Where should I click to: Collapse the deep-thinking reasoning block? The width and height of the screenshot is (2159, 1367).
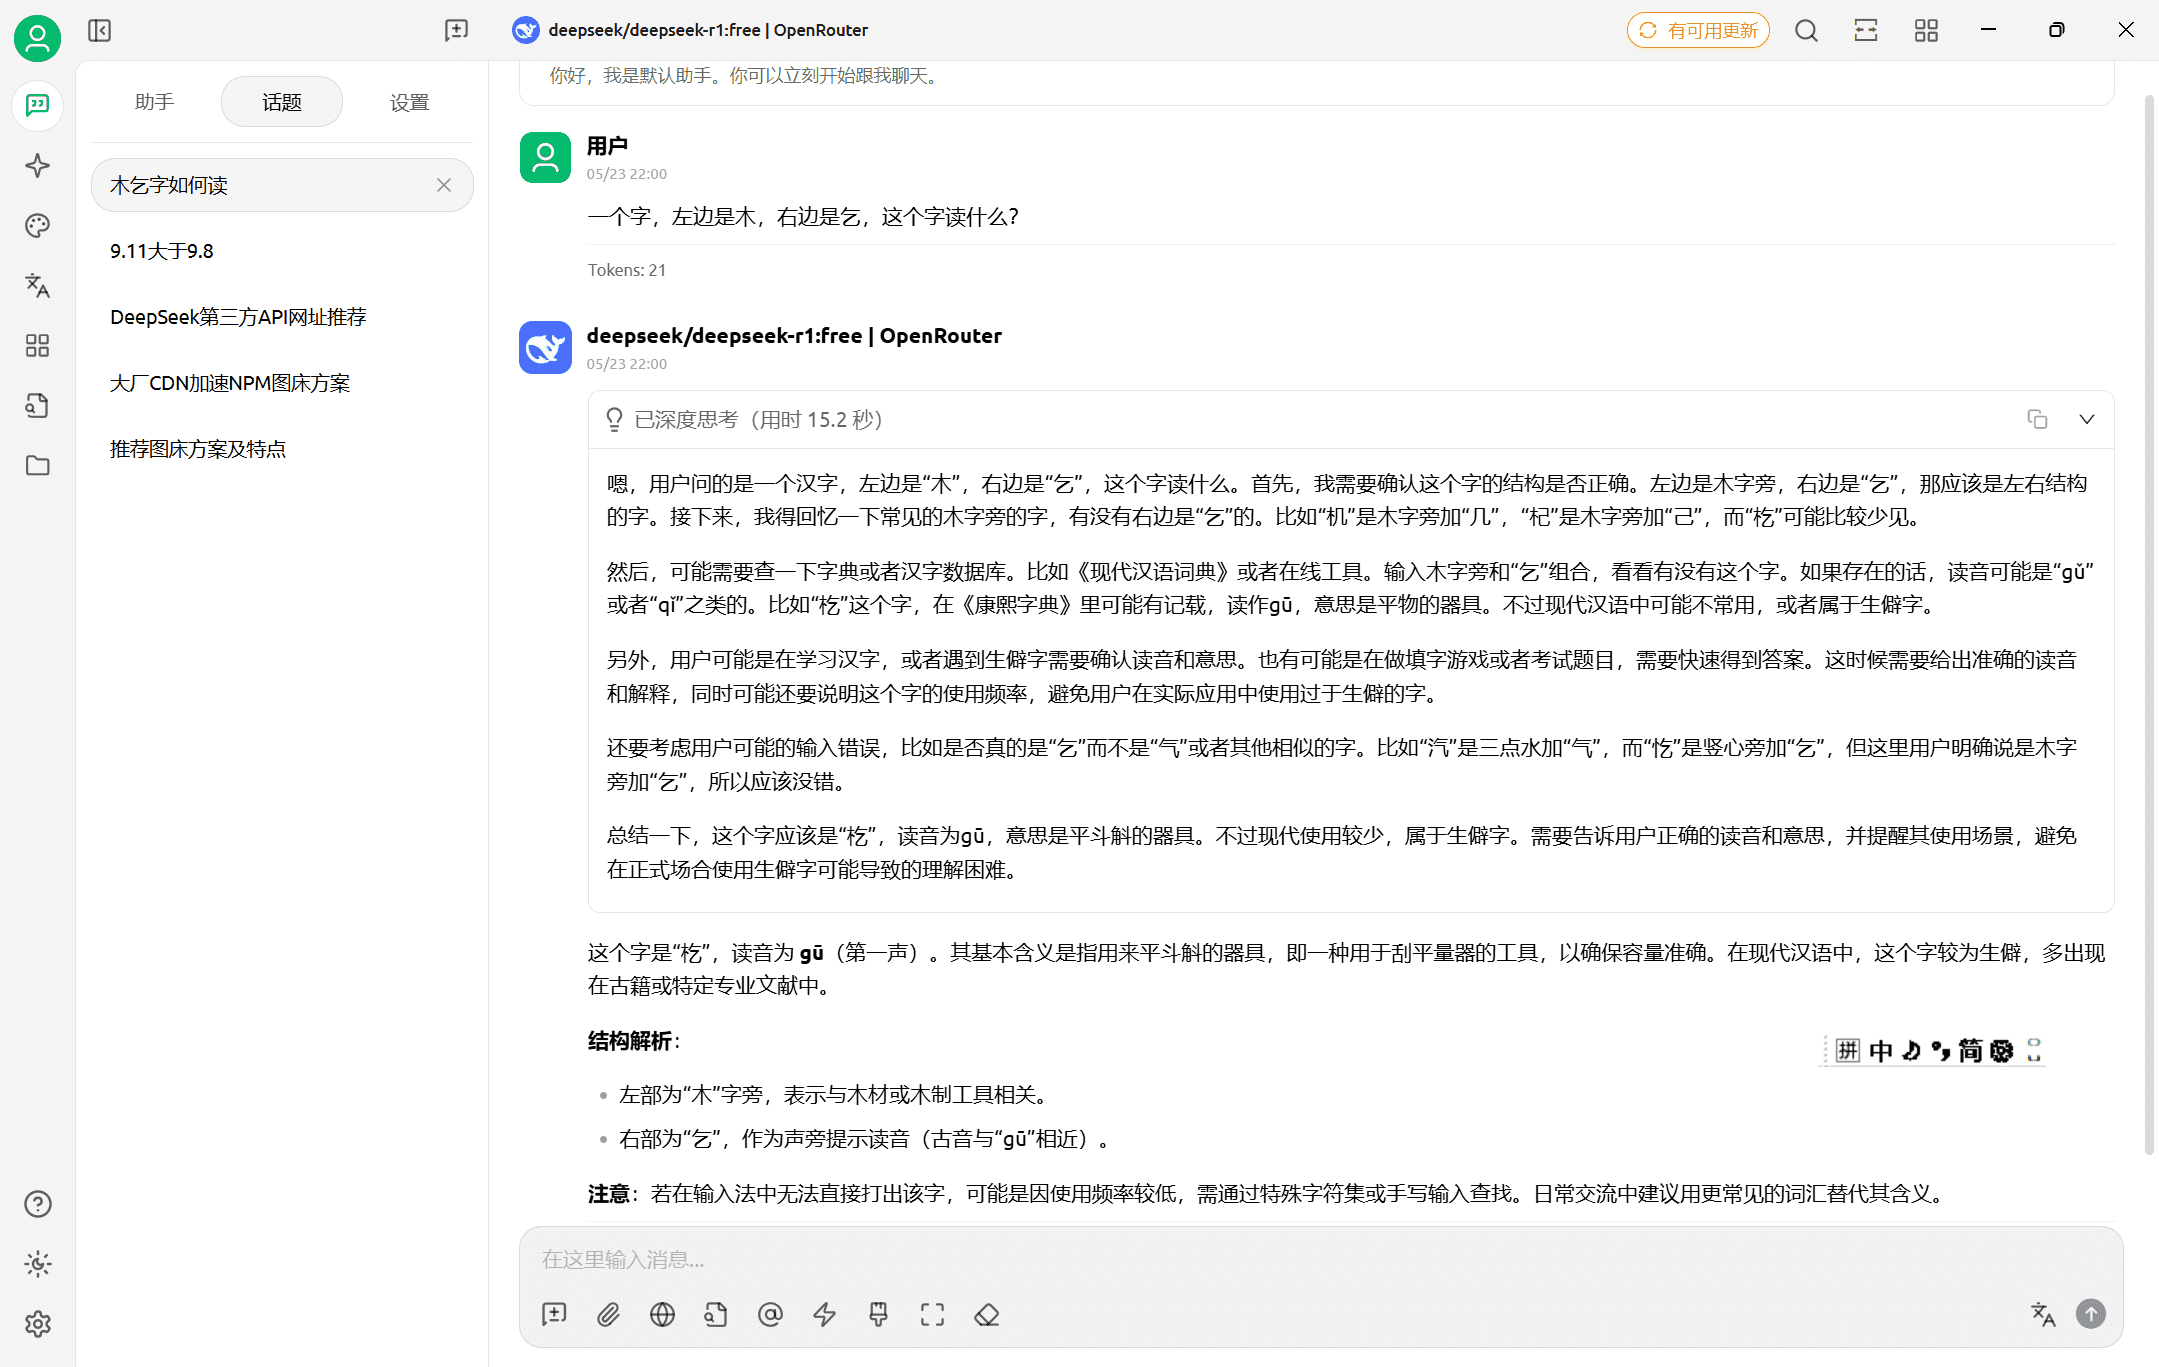(2087, 419)
